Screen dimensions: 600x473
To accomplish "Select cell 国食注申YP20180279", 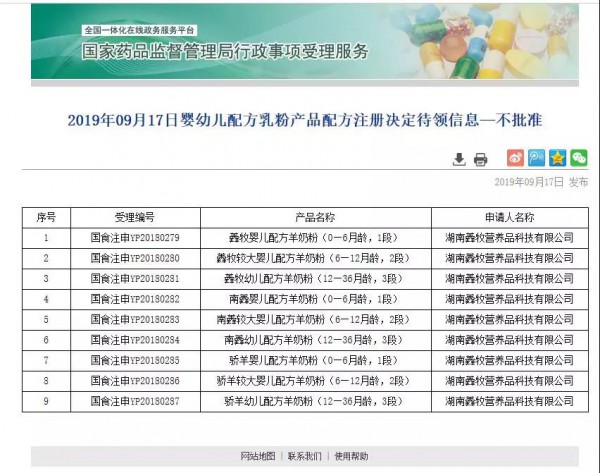I will 135,238.
